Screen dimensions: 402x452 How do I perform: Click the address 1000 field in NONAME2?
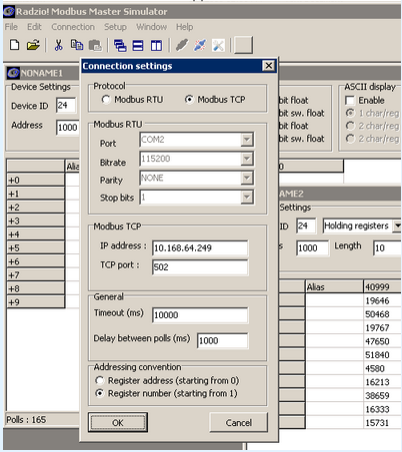[312, 248]
